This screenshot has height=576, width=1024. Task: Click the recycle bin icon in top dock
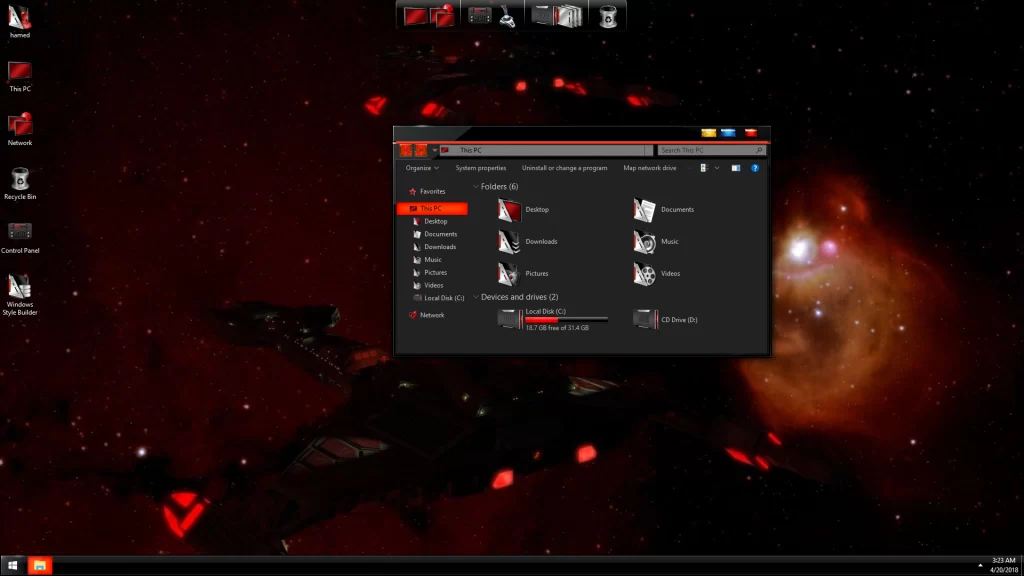coord(608,15)
